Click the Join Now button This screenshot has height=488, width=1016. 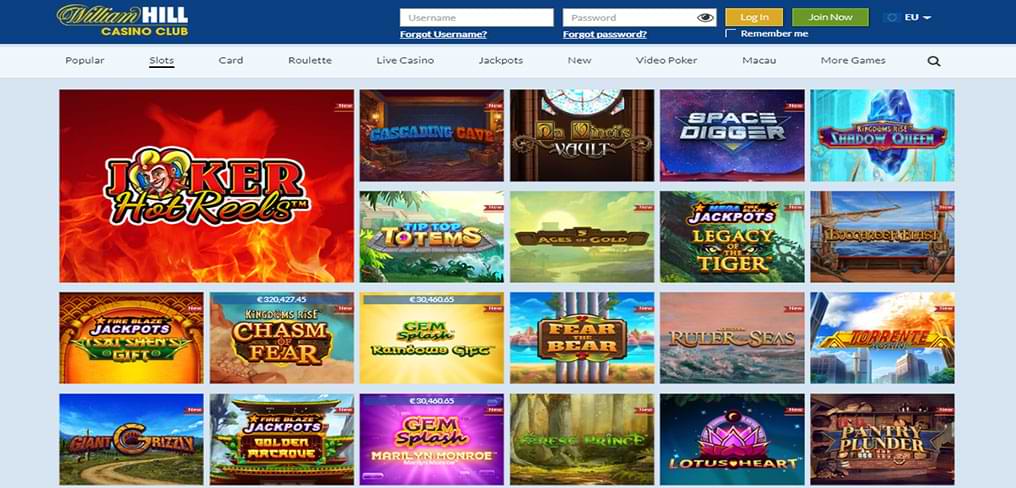[830, 17]
